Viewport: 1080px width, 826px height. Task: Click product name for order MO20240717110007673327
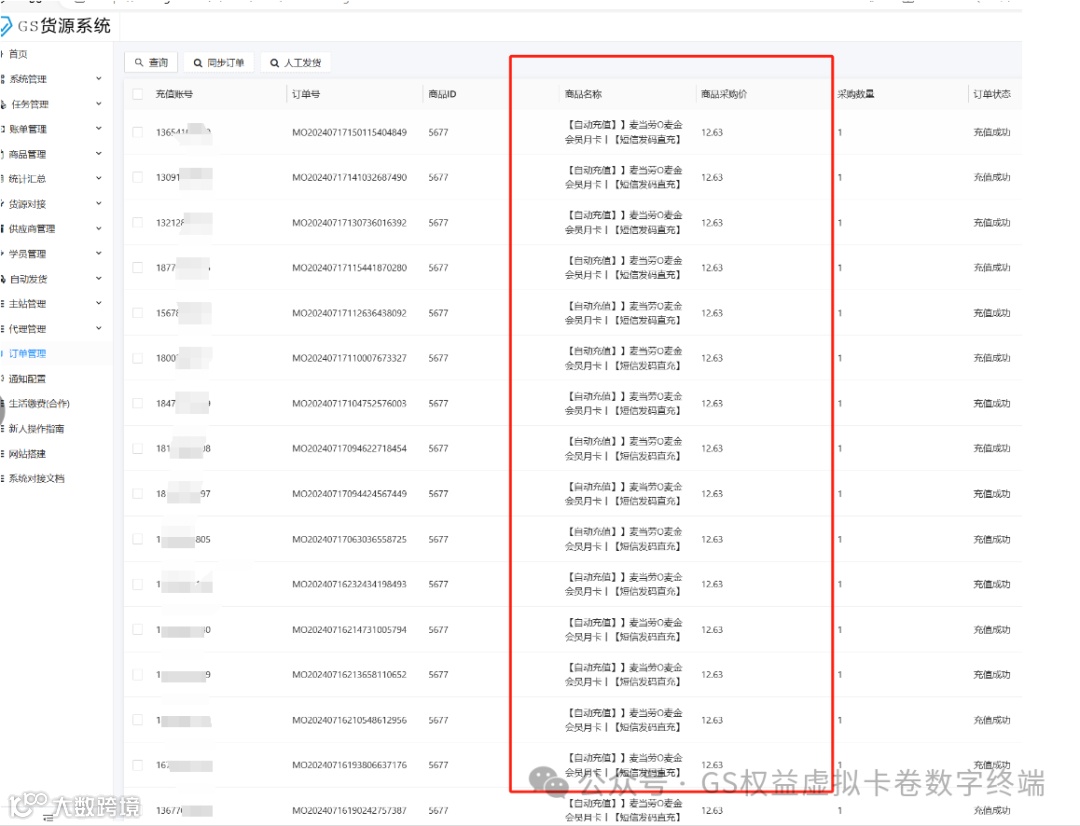pyautogui.click(x=623, y=358)
